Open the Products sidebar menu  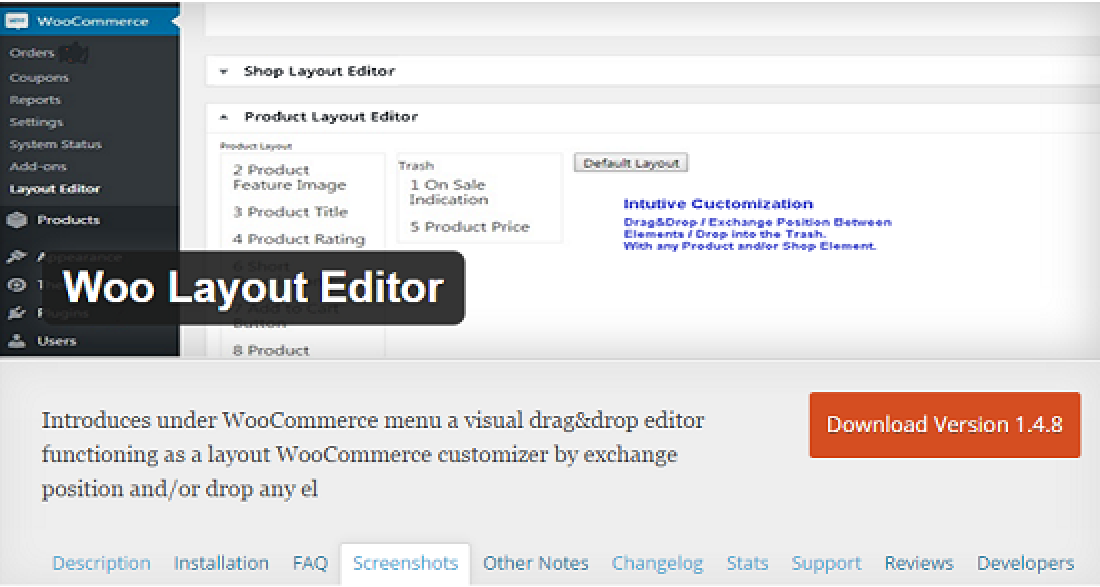point(68,220)
